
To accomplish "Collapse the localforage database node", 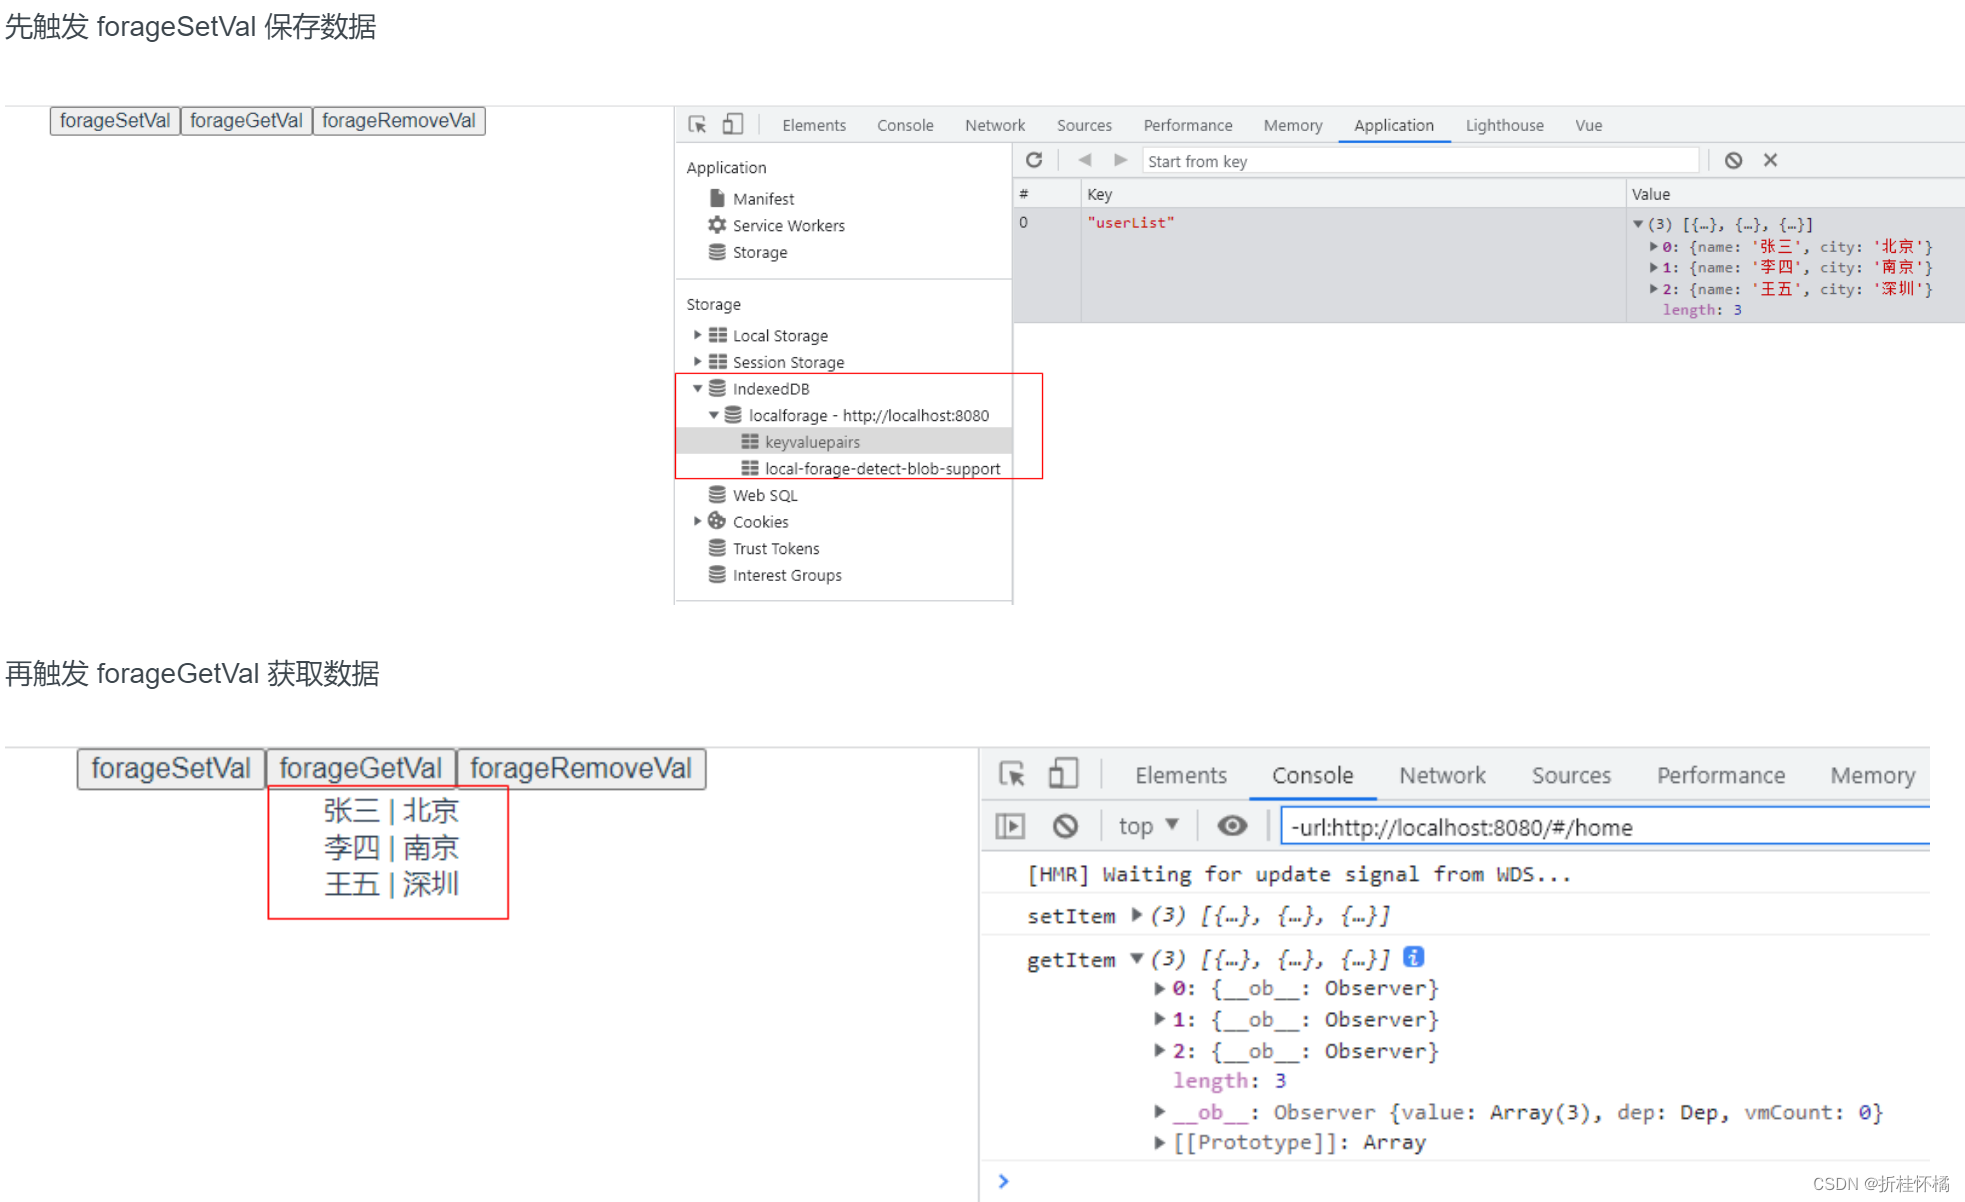I will click(x=713, y=414).
